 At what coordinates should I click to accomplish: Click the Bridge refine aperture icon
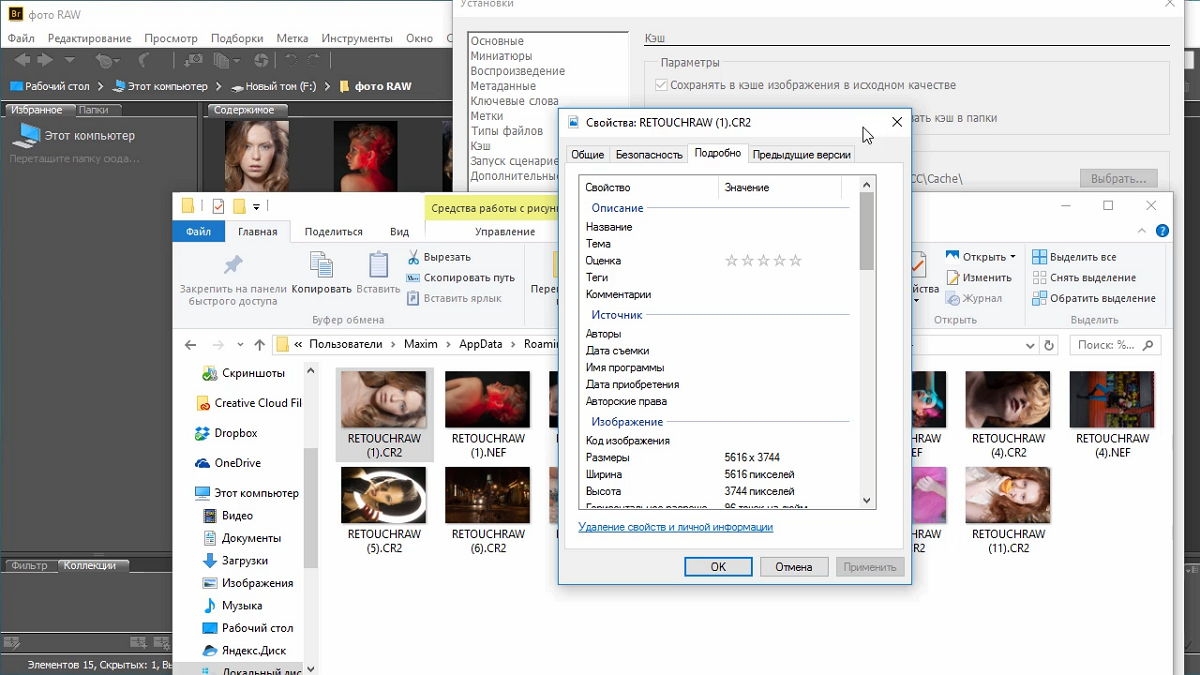(x=260, y=61)
